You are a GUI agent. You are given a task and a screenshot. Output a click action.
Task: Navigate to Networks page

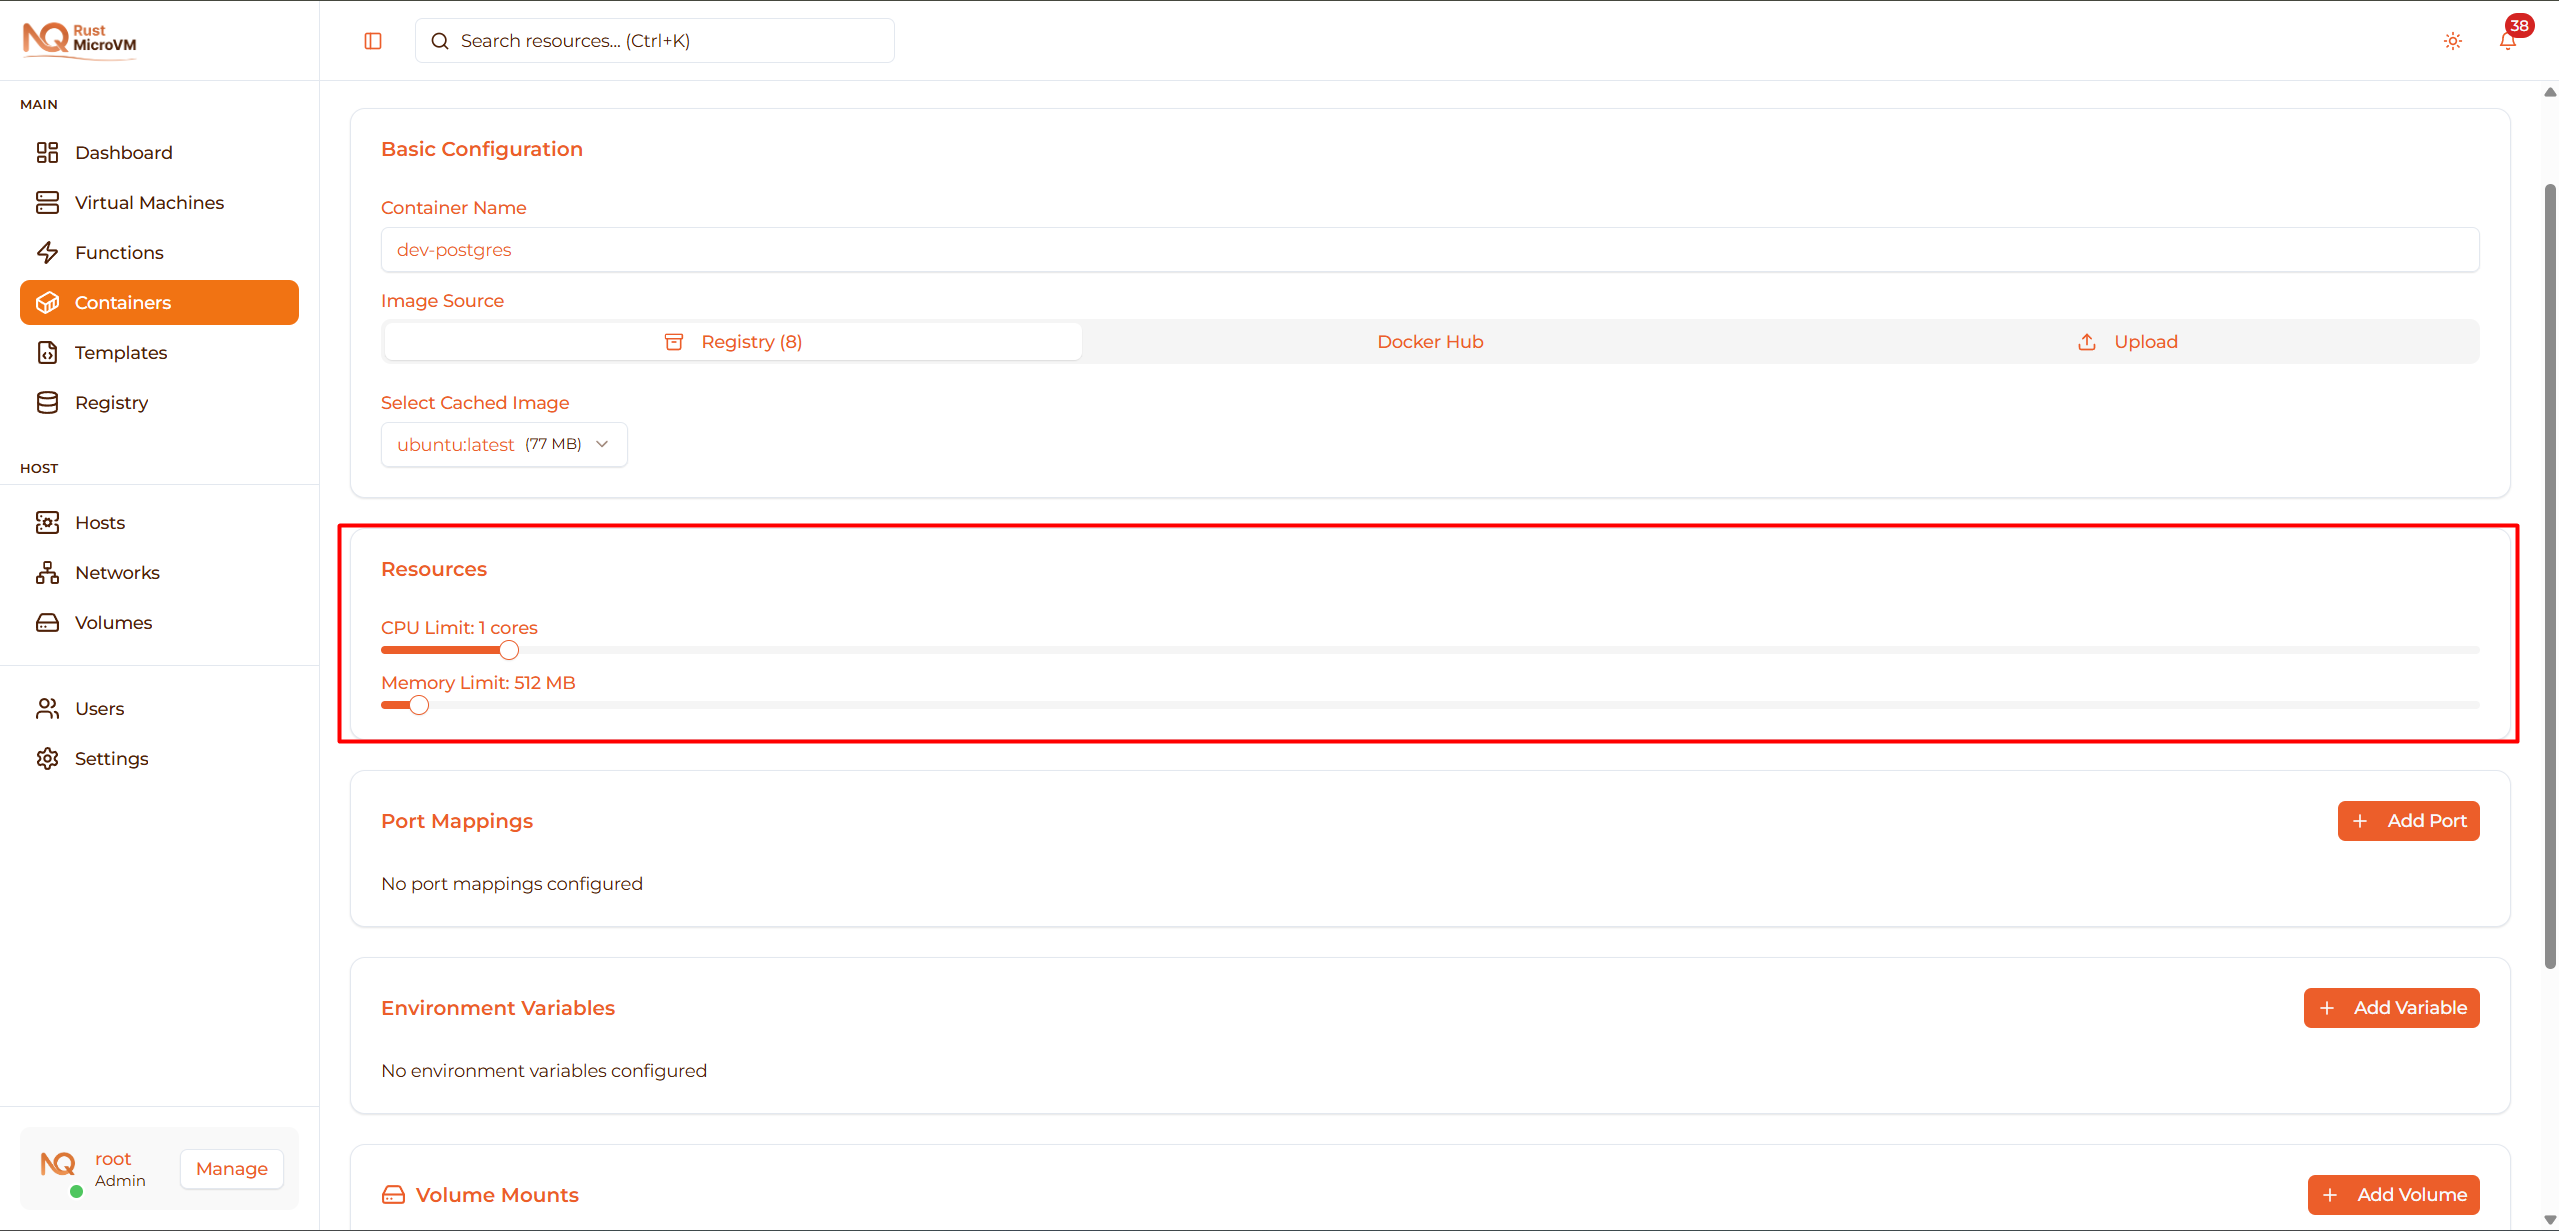coord(117,572)
